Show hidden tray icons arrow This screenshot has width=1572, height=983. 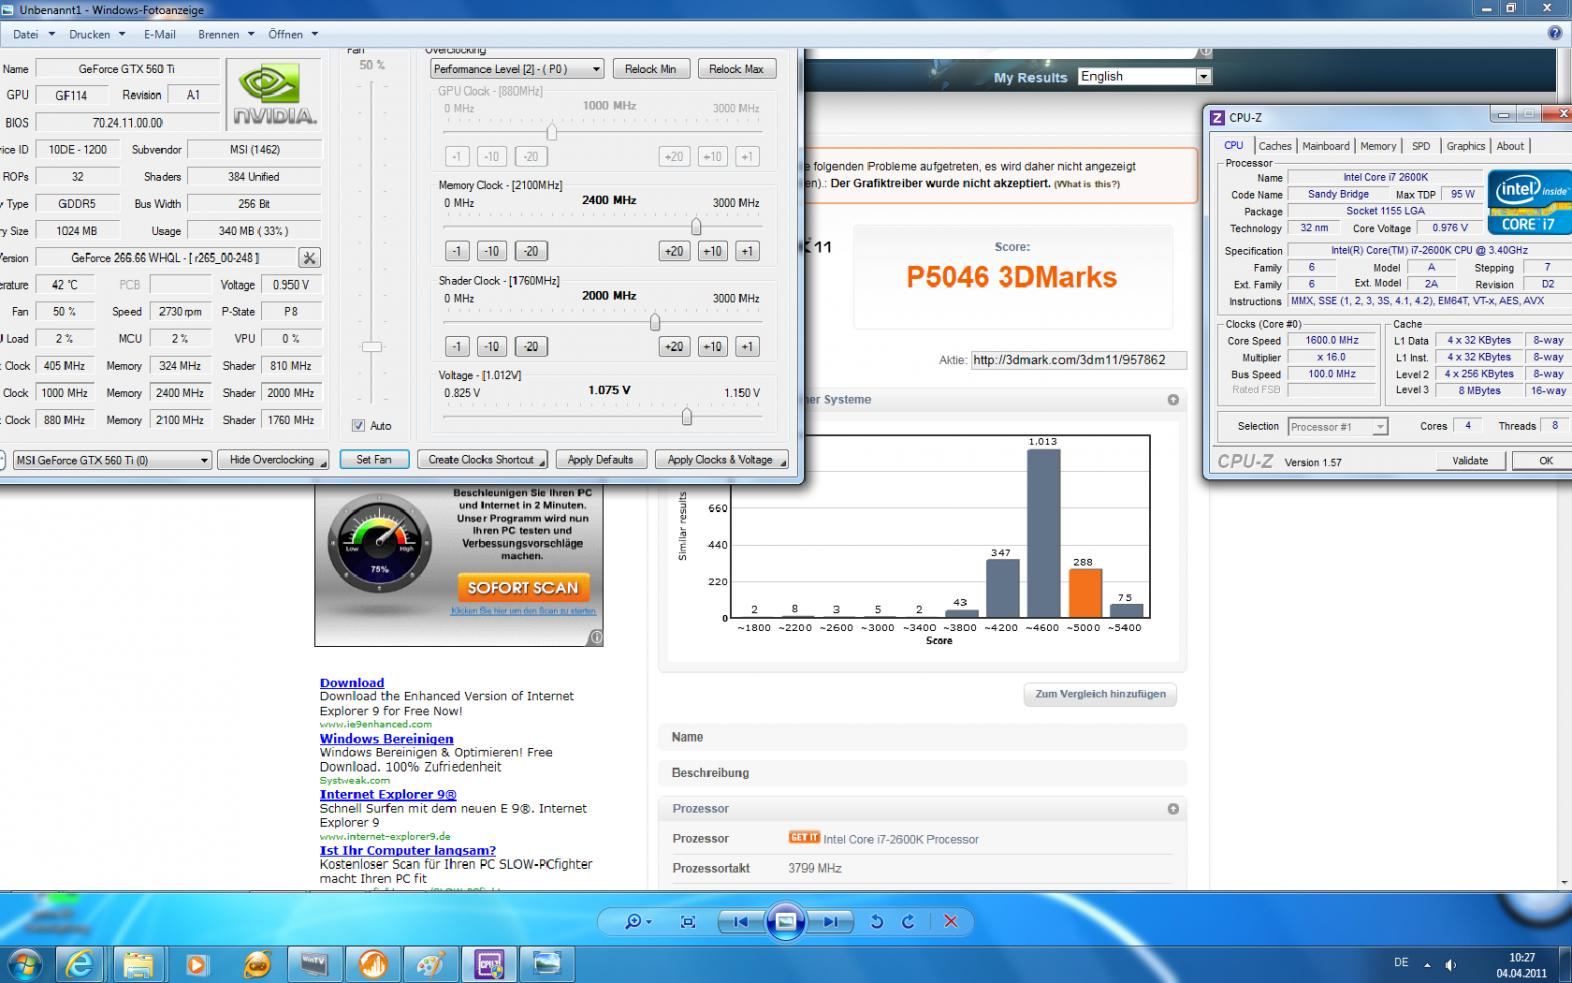point(1427,964)
